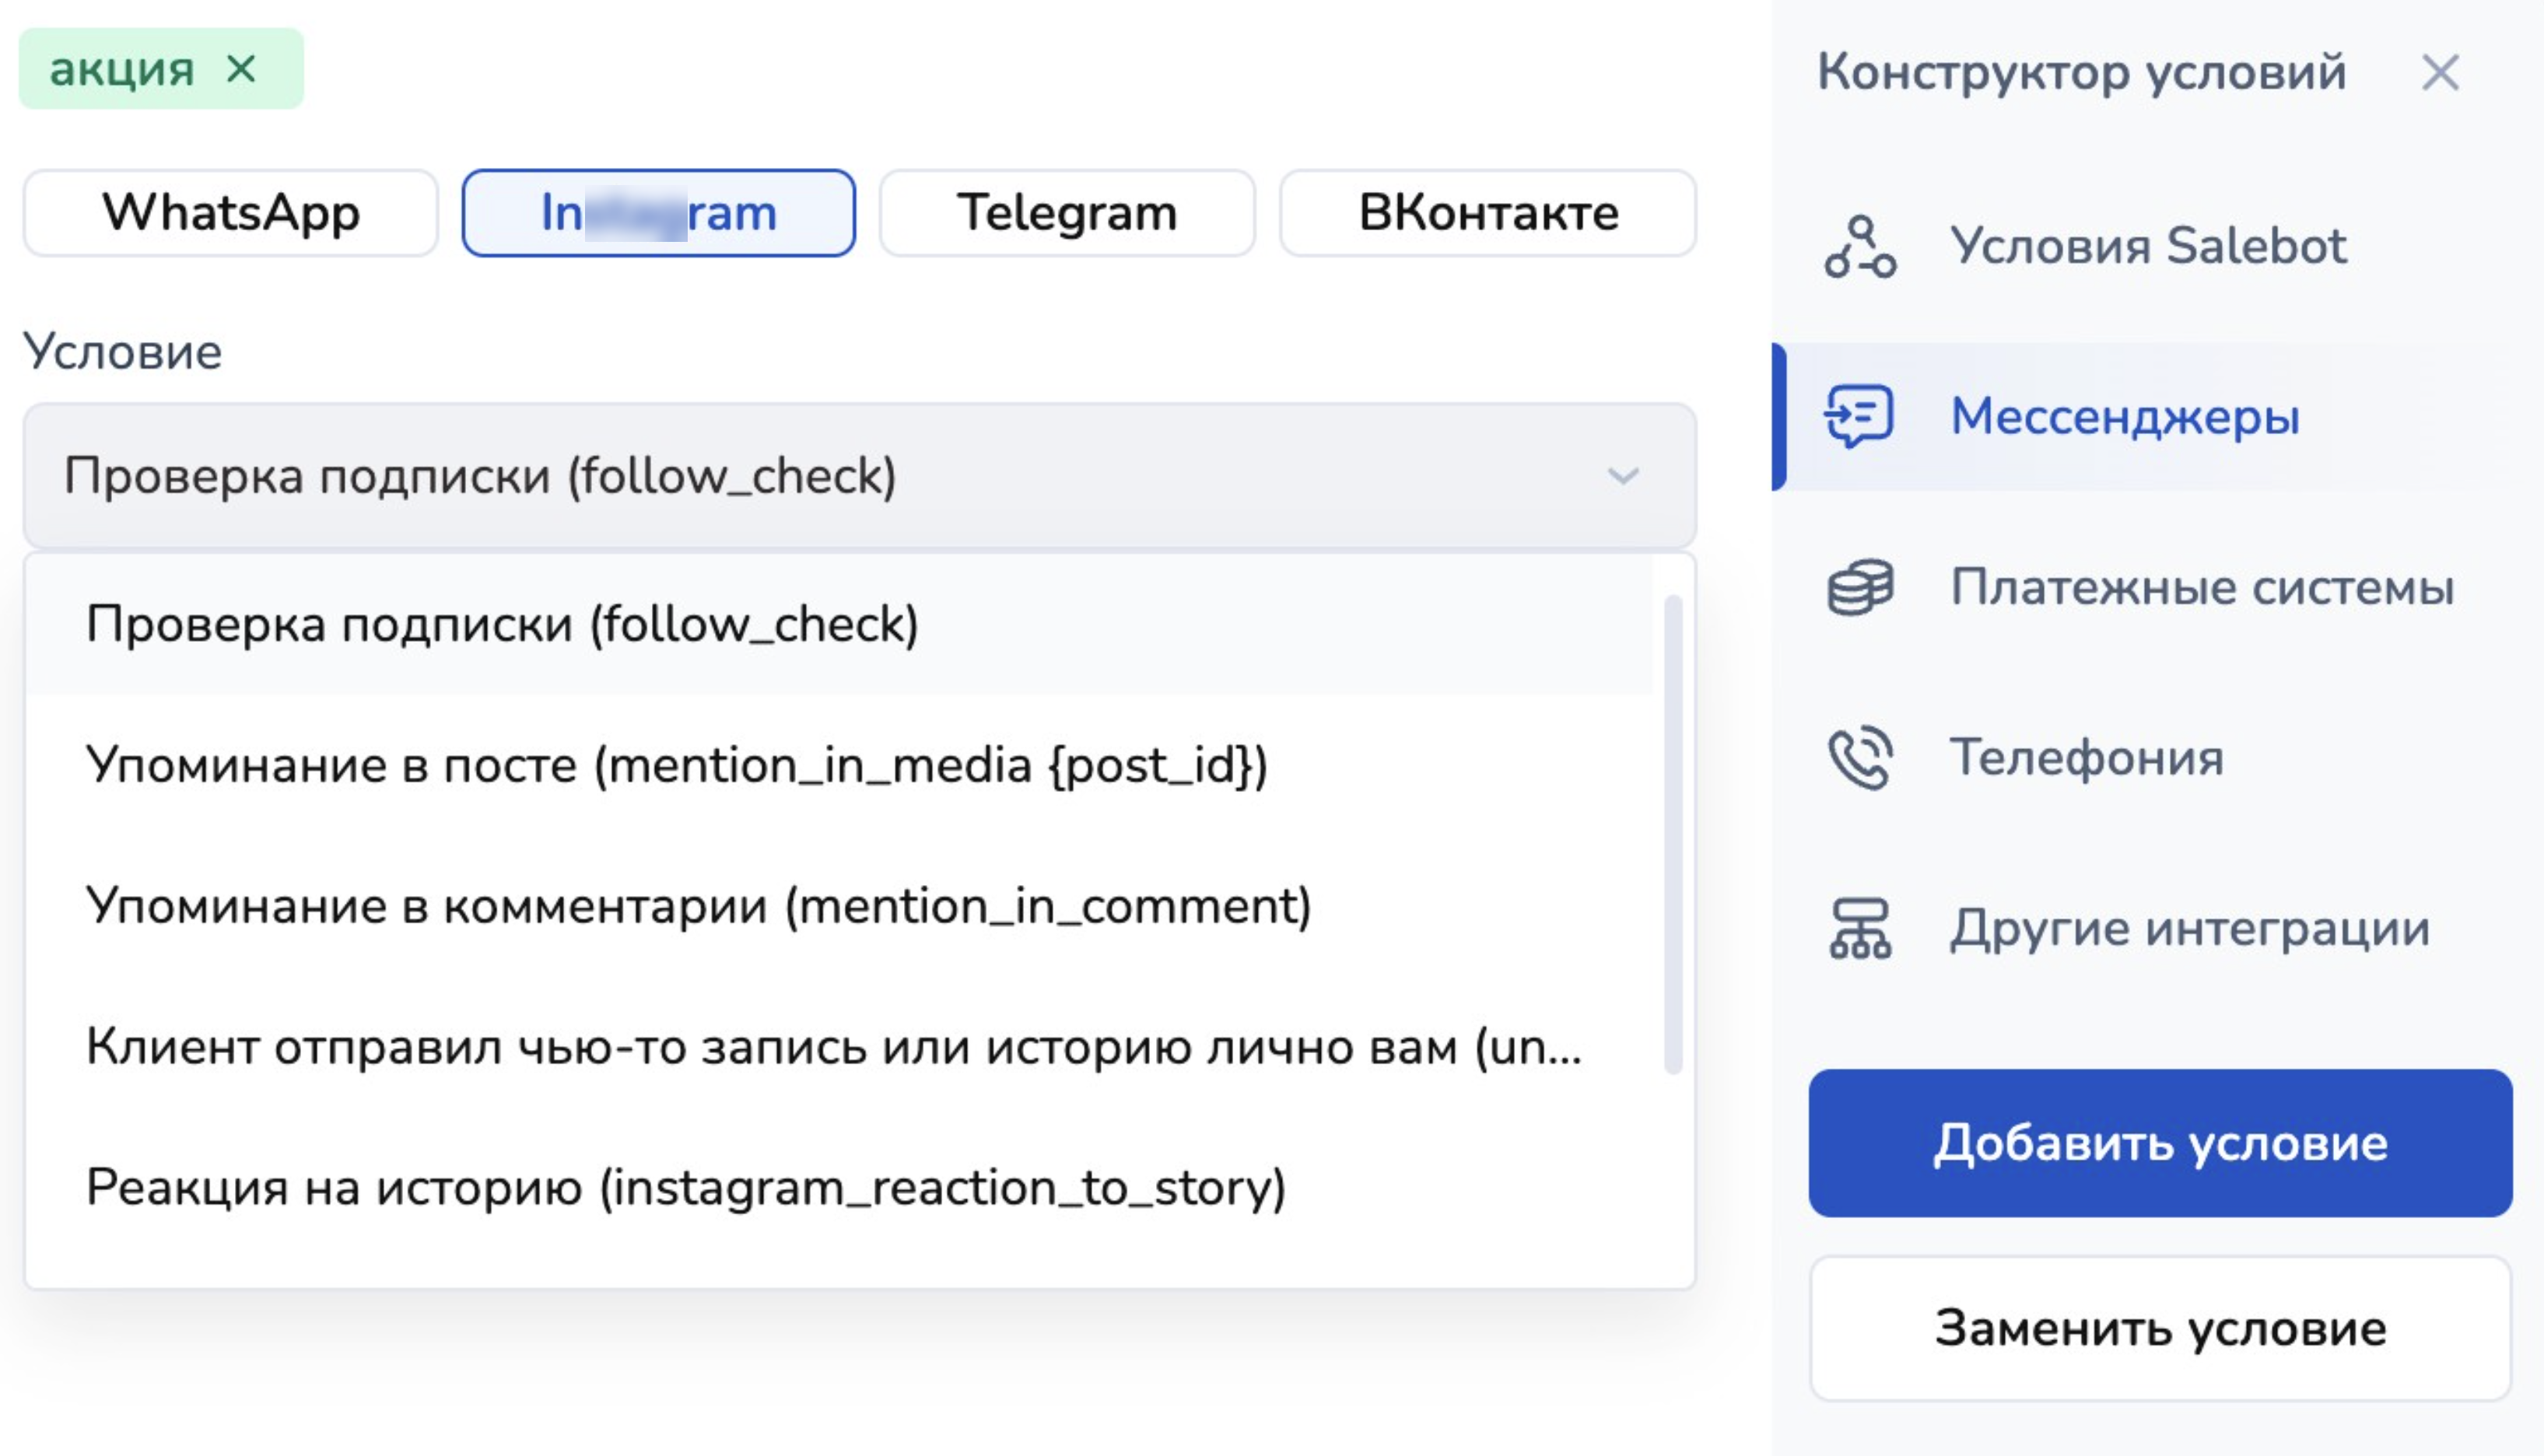The width and height of the screenshot is (2544, 1456).
Task: Pick Реакция на историю list item
Action: [x=686, y=1188]
